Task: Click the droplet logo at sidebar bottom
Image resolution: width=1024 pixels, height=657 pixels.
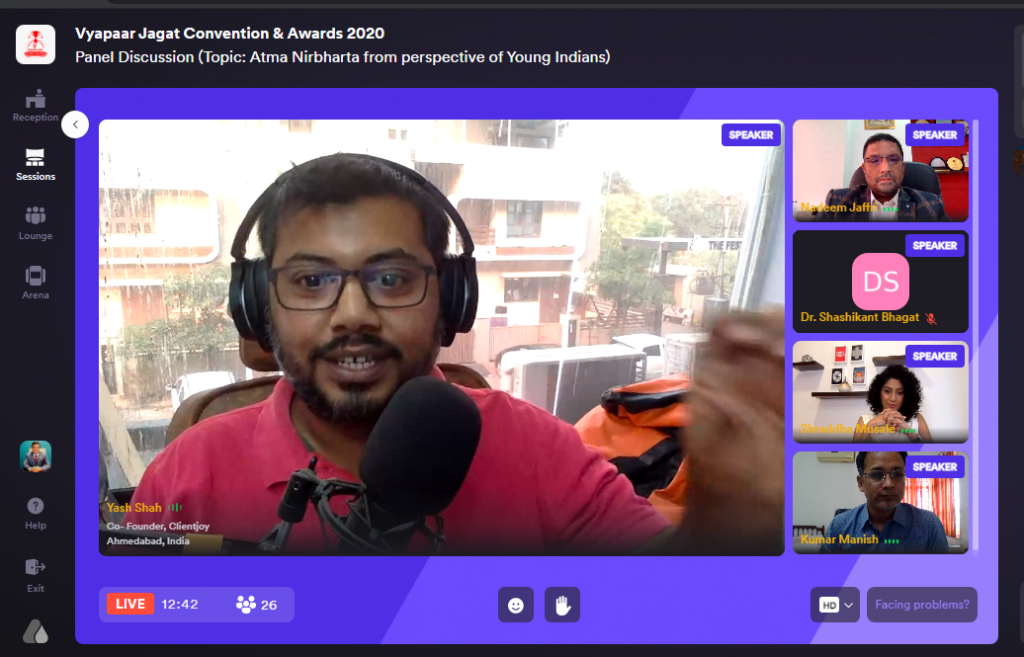Action: [x=35, y=631]
